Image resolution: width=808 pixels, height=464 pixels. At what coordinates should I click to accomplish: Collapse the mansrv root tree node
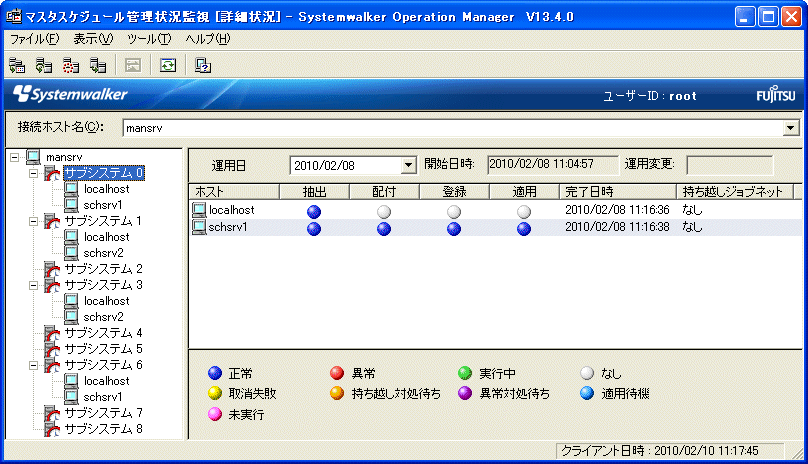click(14, 157)
